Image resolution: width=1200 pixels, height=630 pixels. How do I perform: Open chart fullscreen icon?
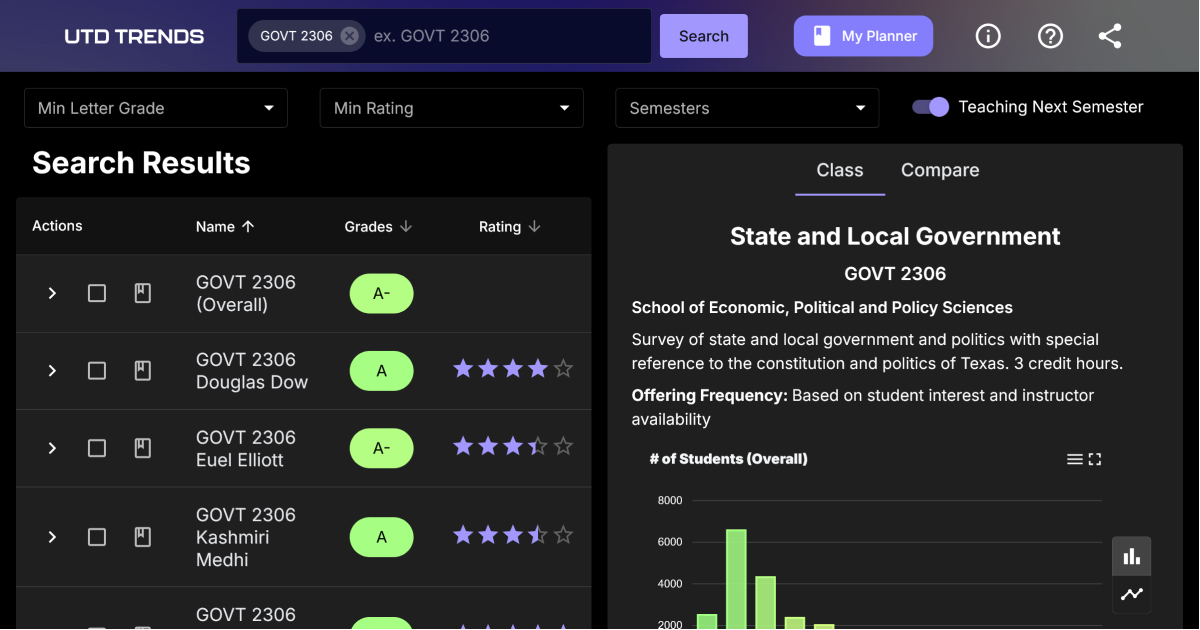1095,459
